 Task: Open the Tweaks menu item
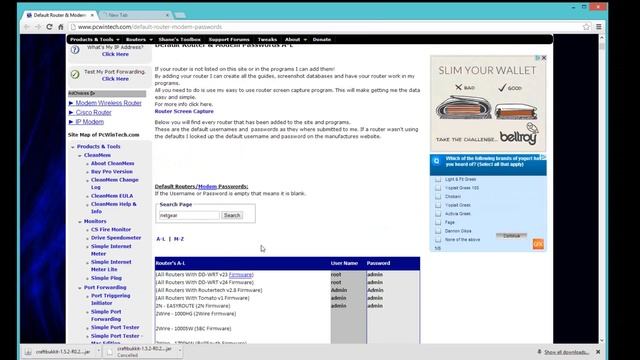(x=267, y=40)
